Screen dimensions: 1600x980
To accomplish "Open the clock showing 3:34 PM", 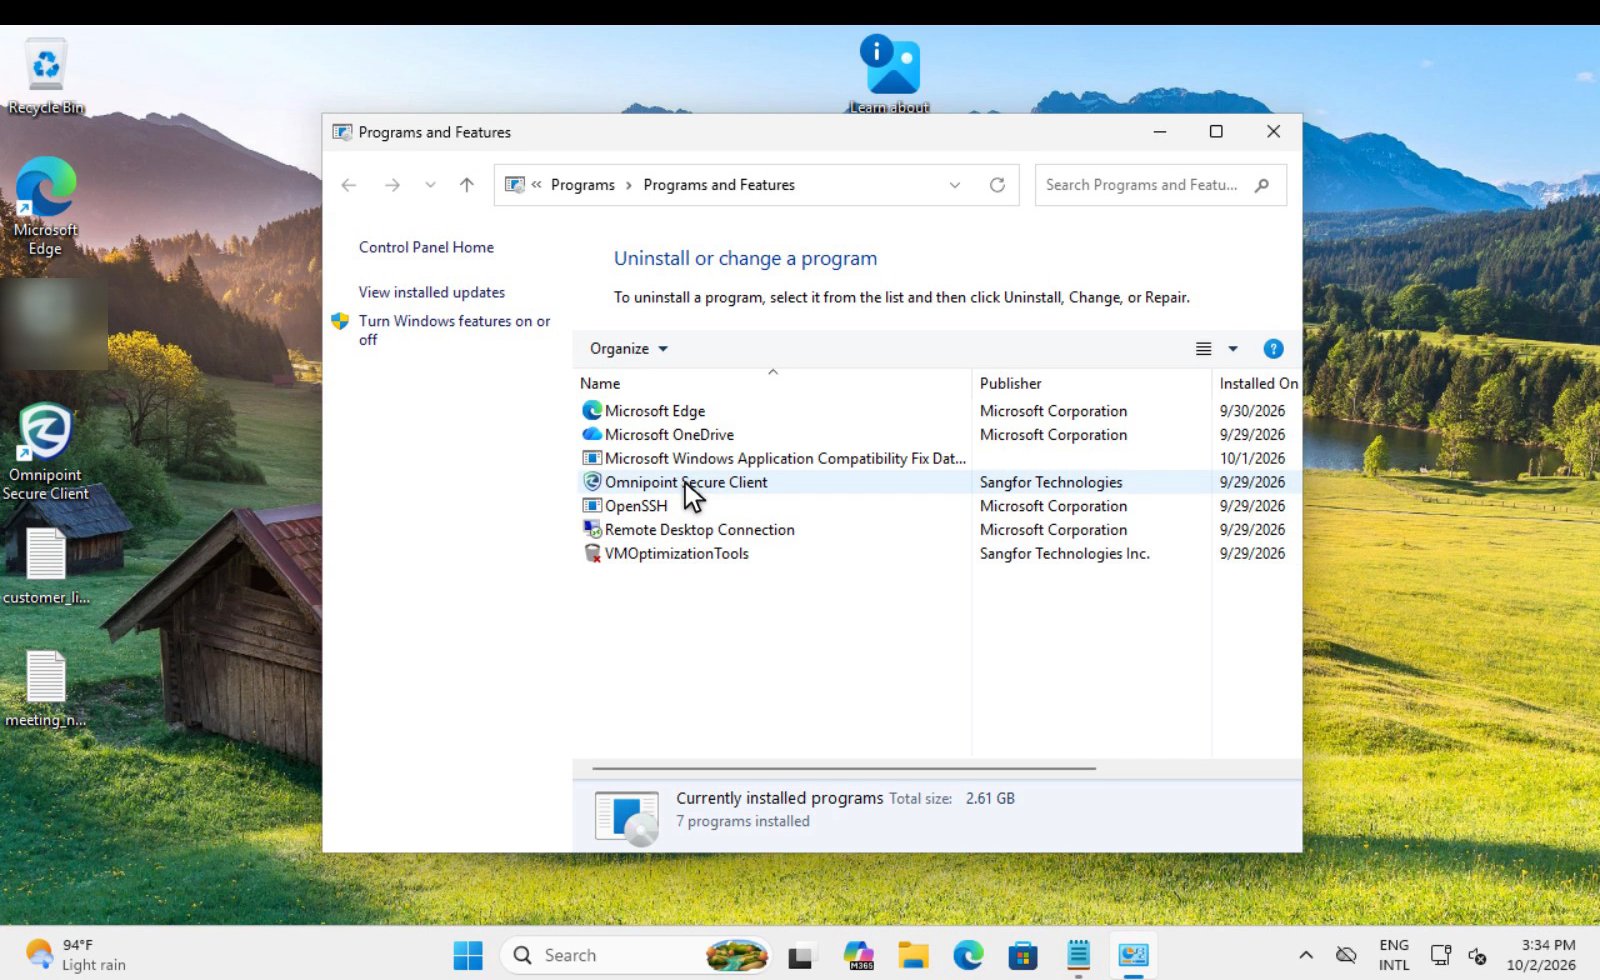I will (x=1541, y=955).
